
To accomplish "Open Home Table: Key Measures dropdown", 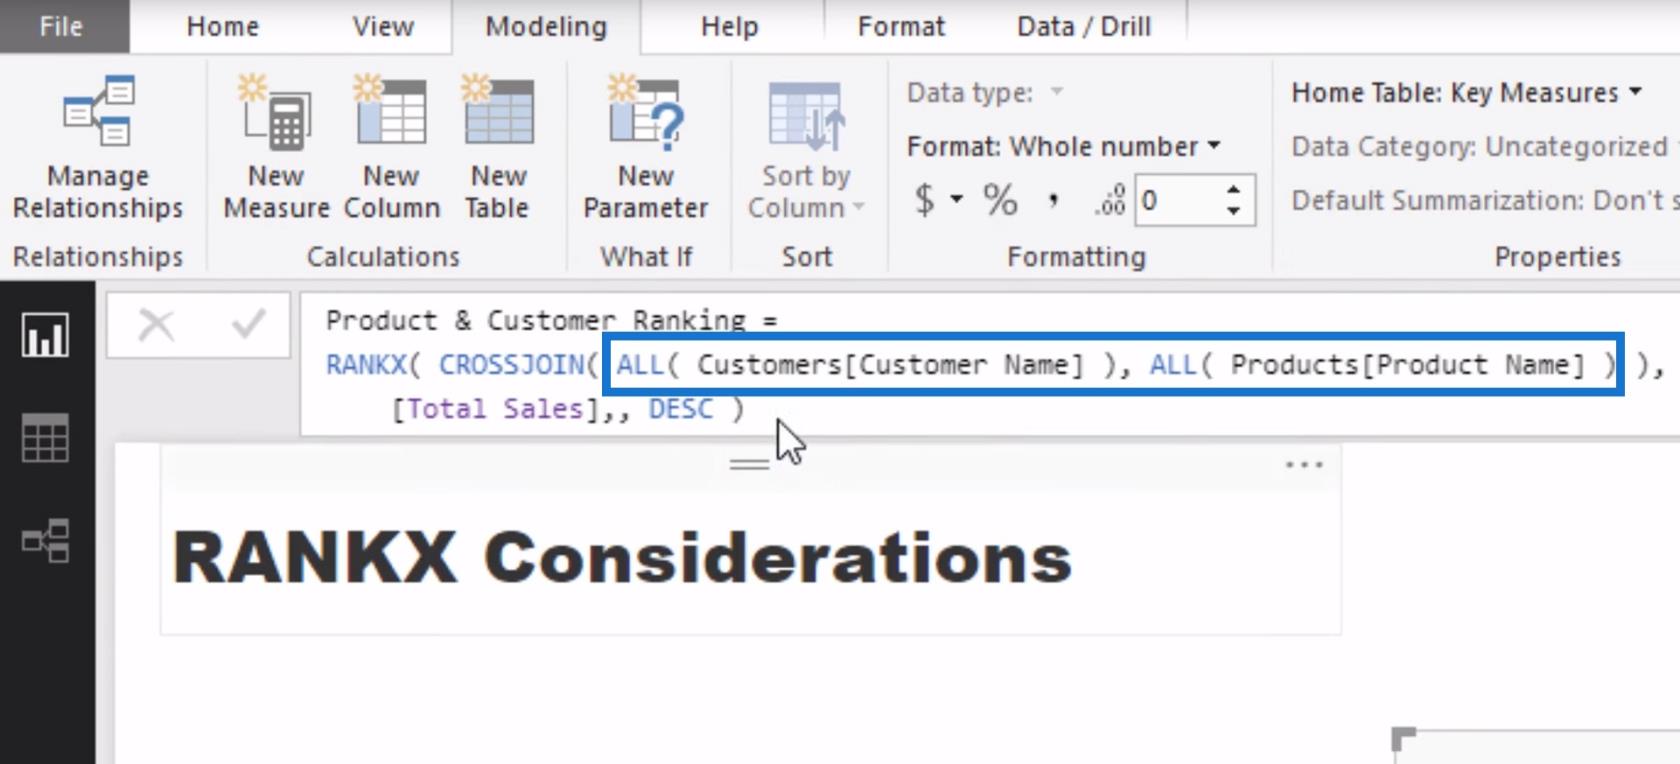I will [x=1467, y=93].
